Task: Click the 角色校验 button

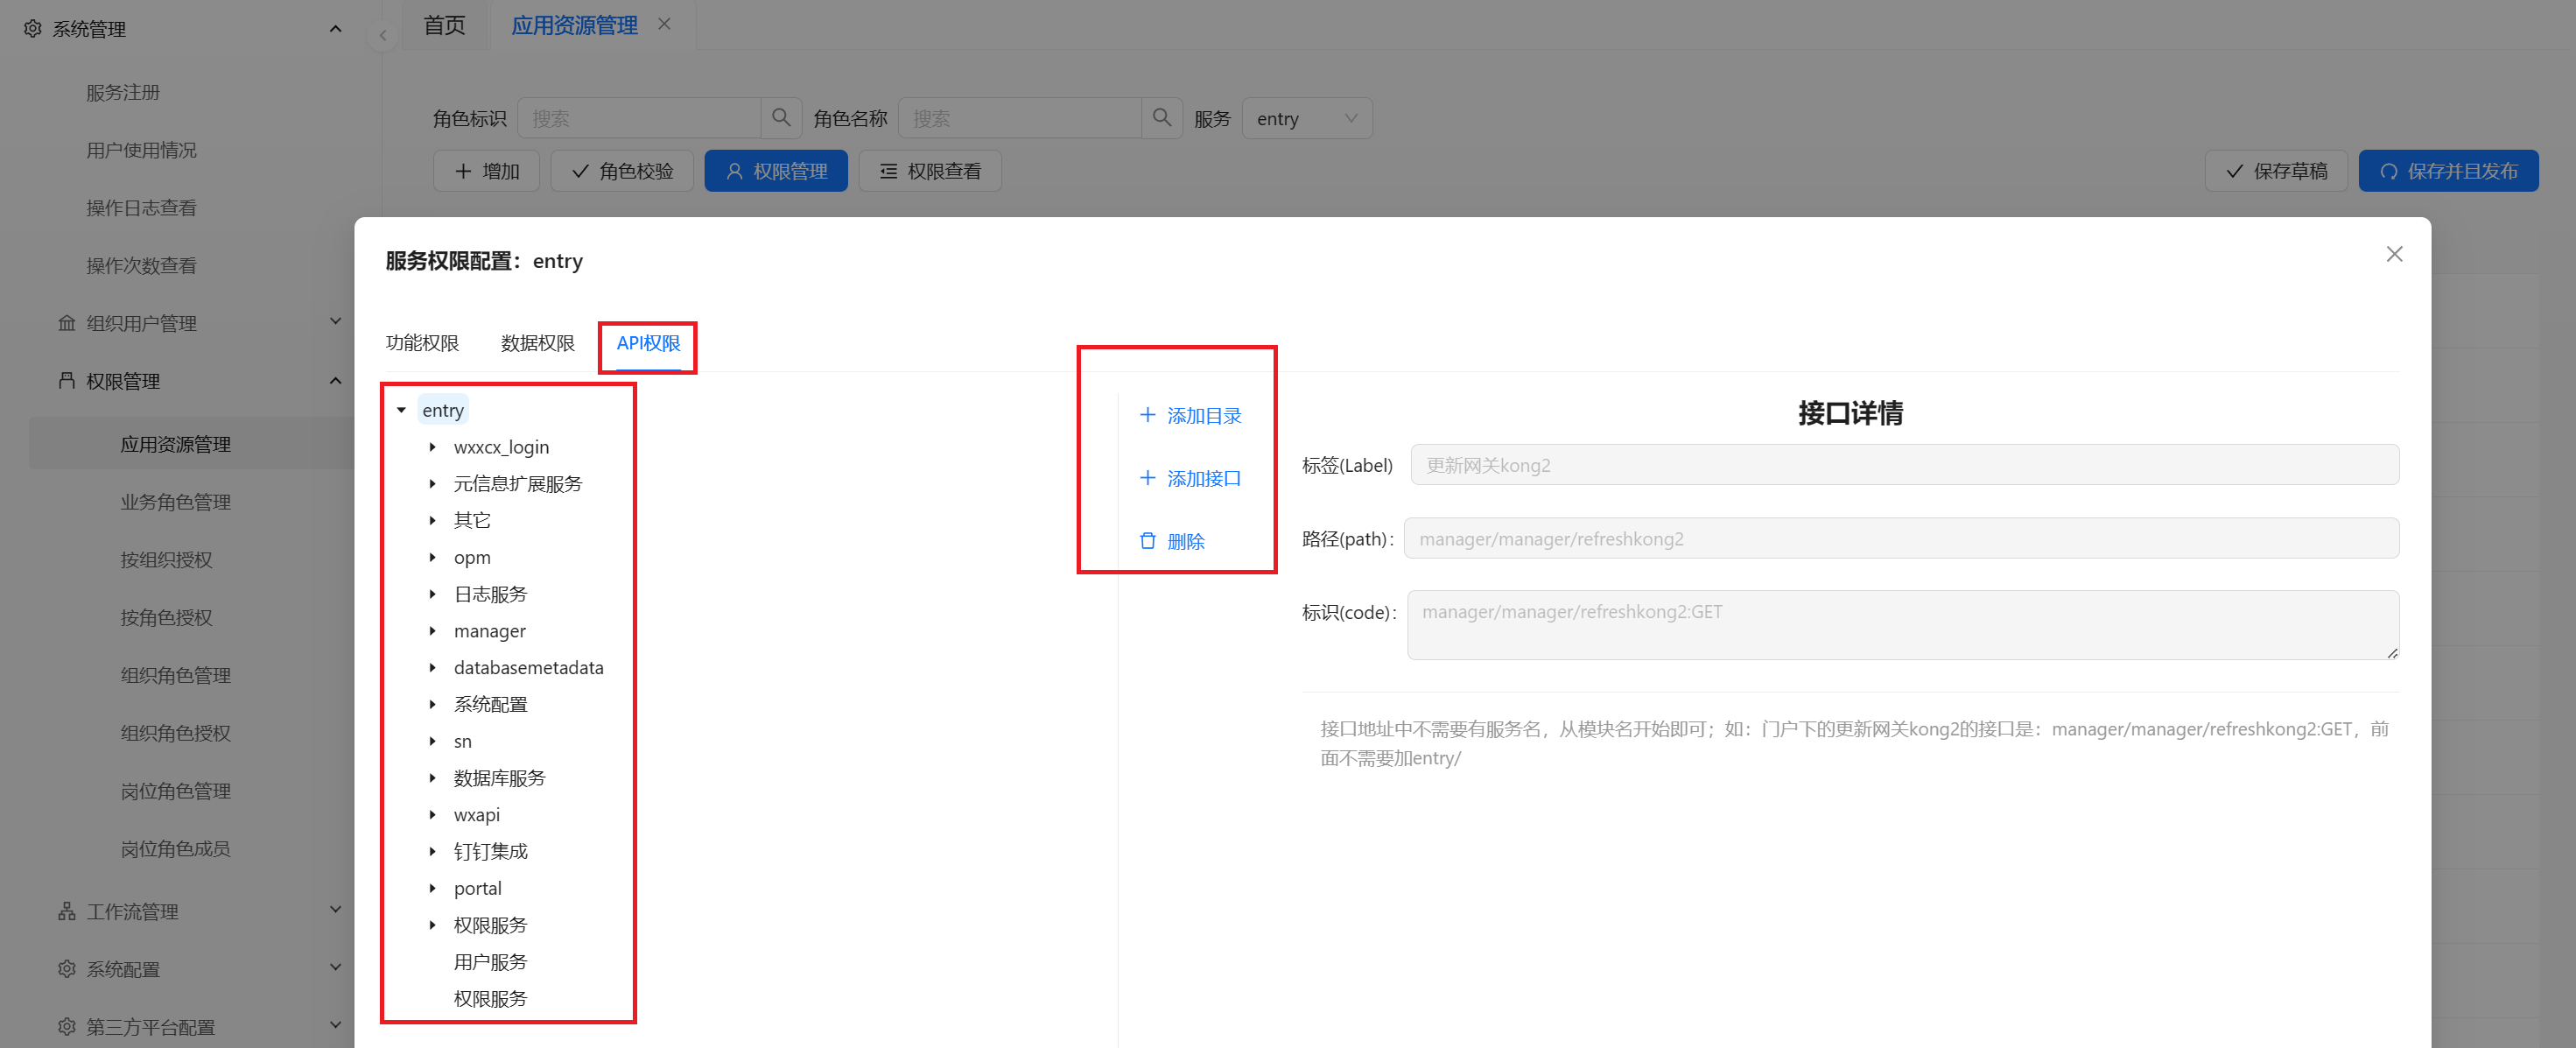Action: pos(622,171)
